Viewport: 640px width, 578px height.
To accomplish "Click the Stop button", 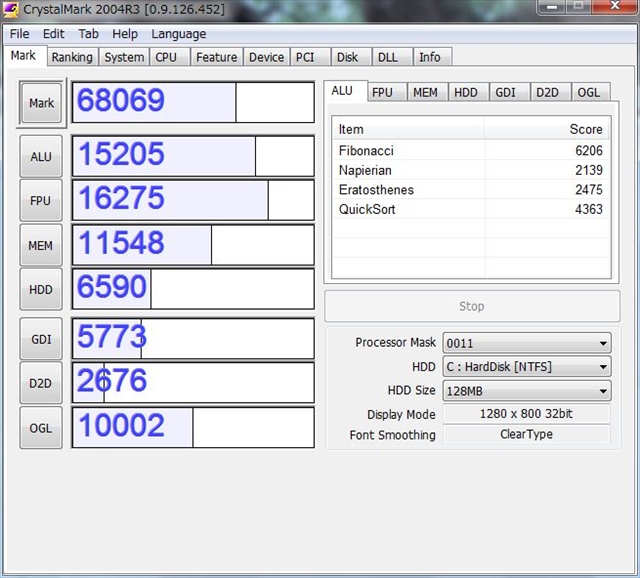I will pyautogui.click(x=472, y=306).
